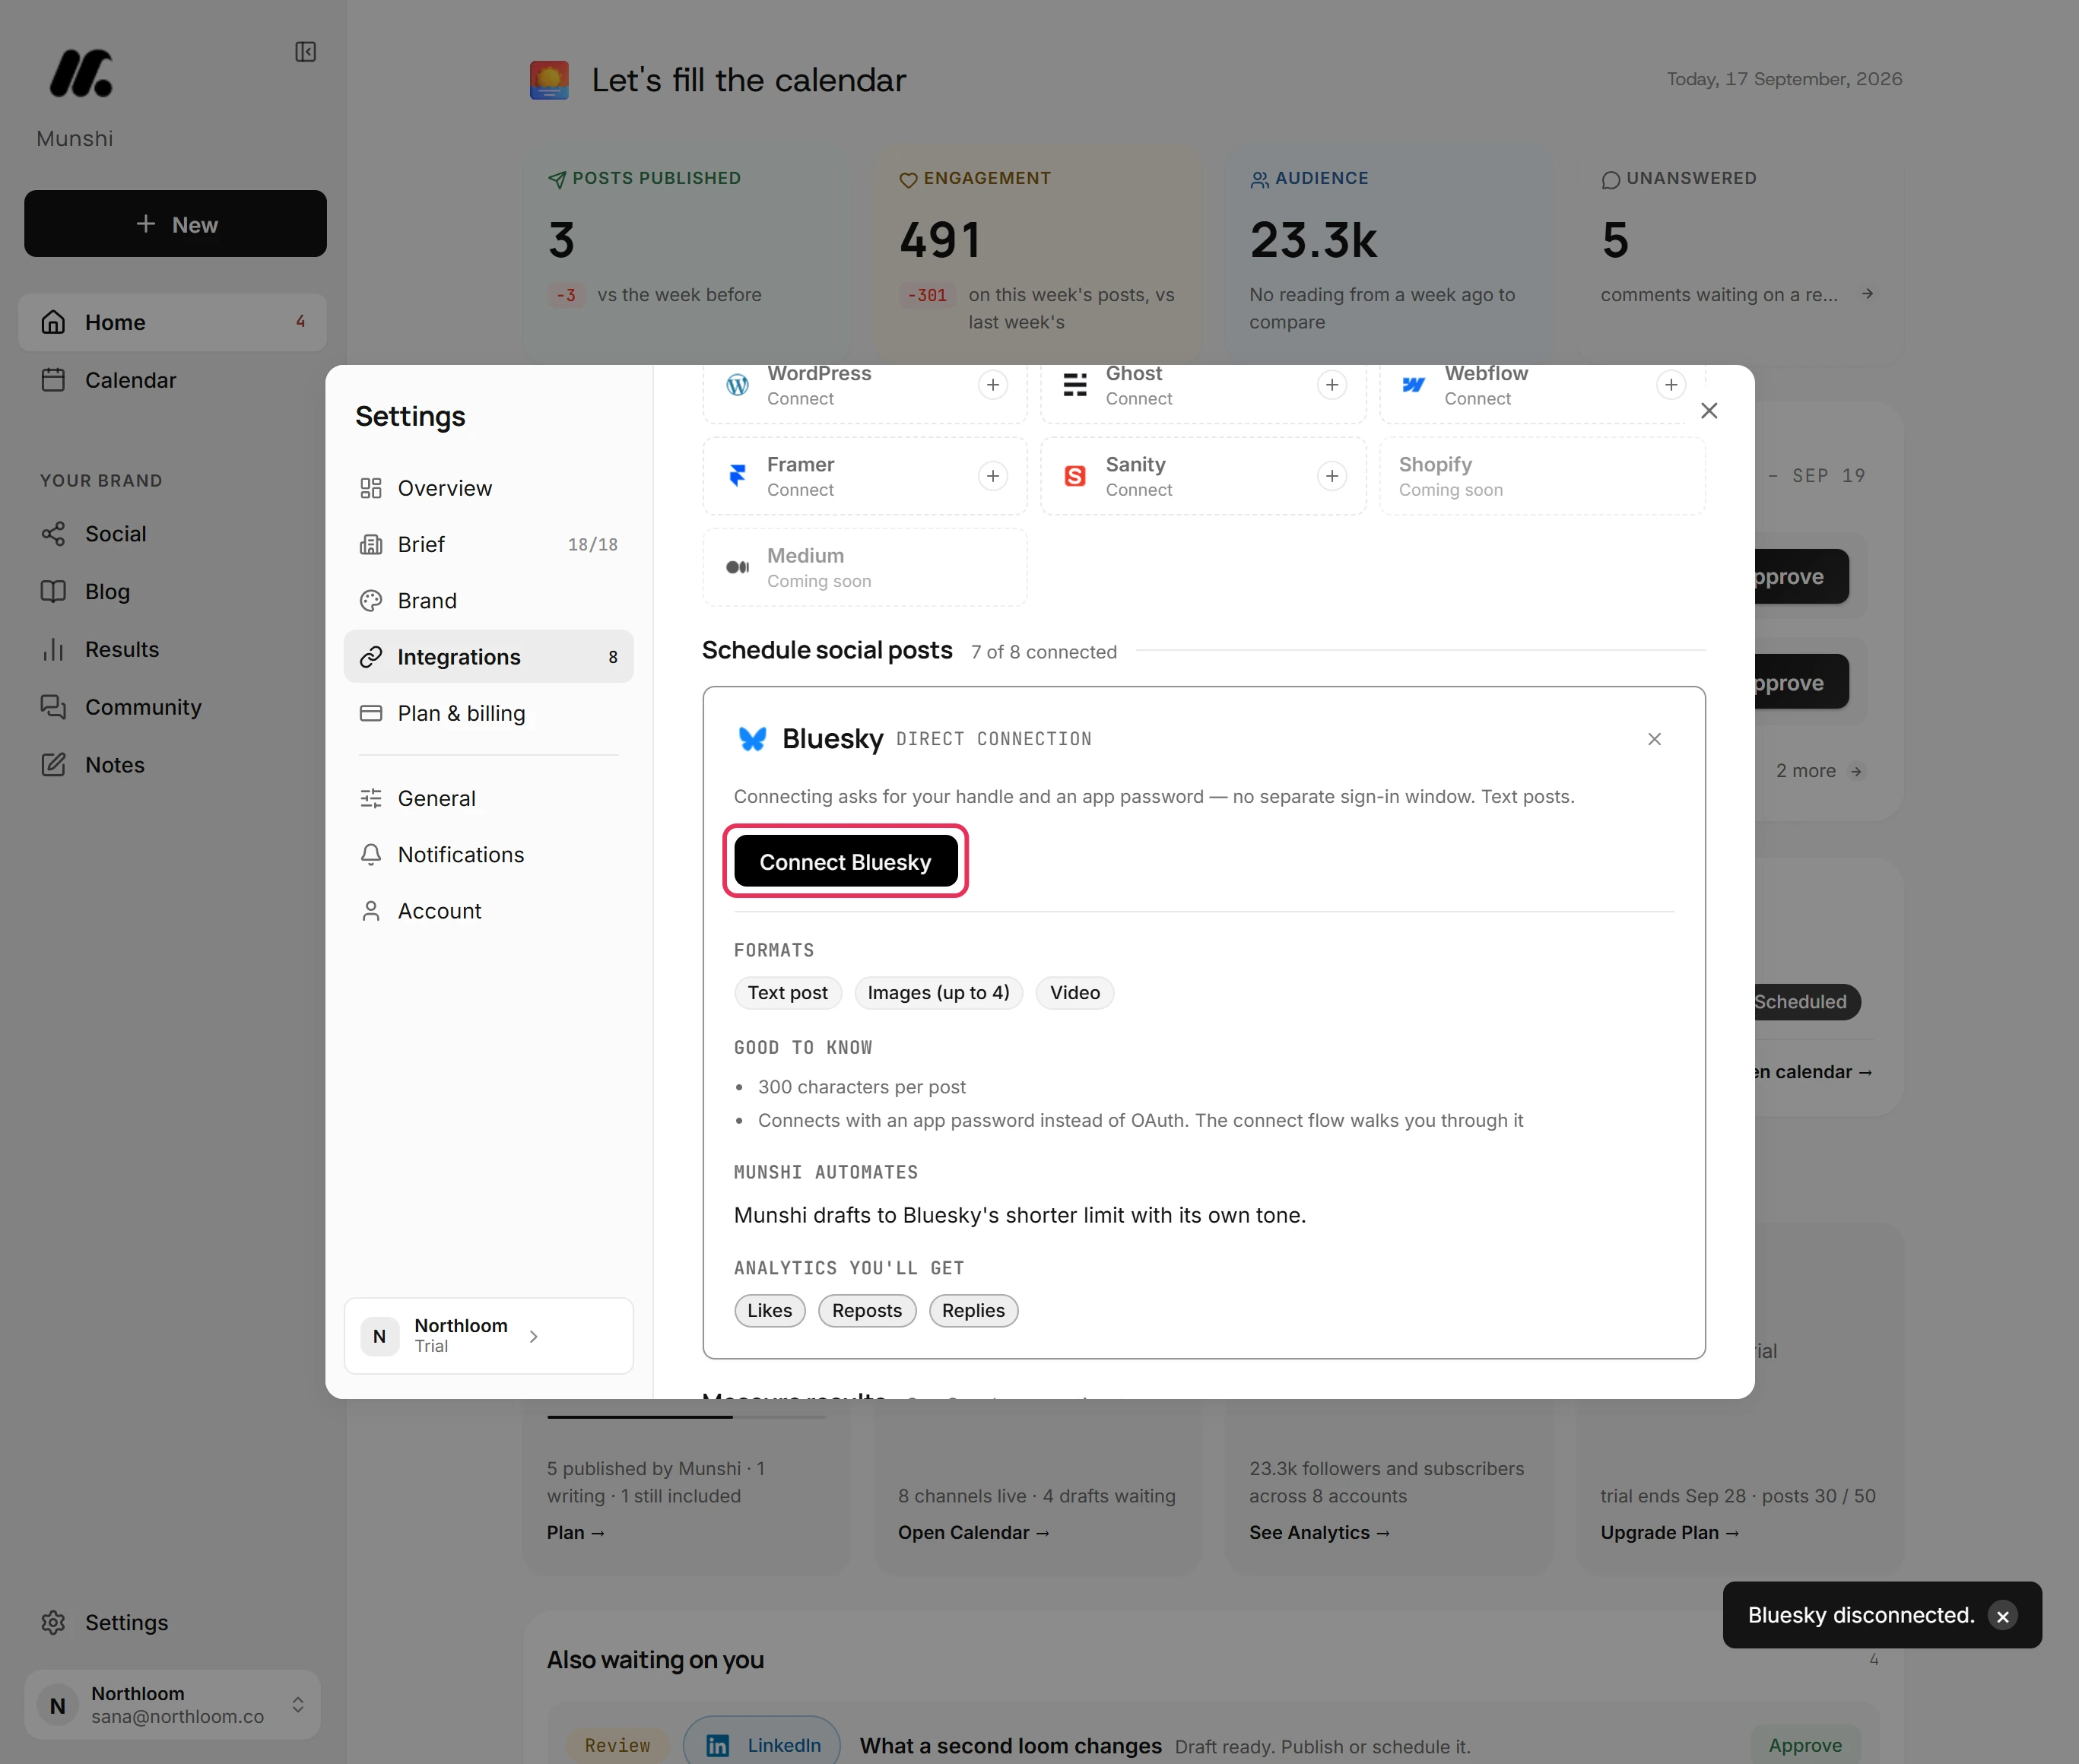Click the plus icon beside Ghost
The image size is (2079, 1764).
click(x=1332, y=385)
